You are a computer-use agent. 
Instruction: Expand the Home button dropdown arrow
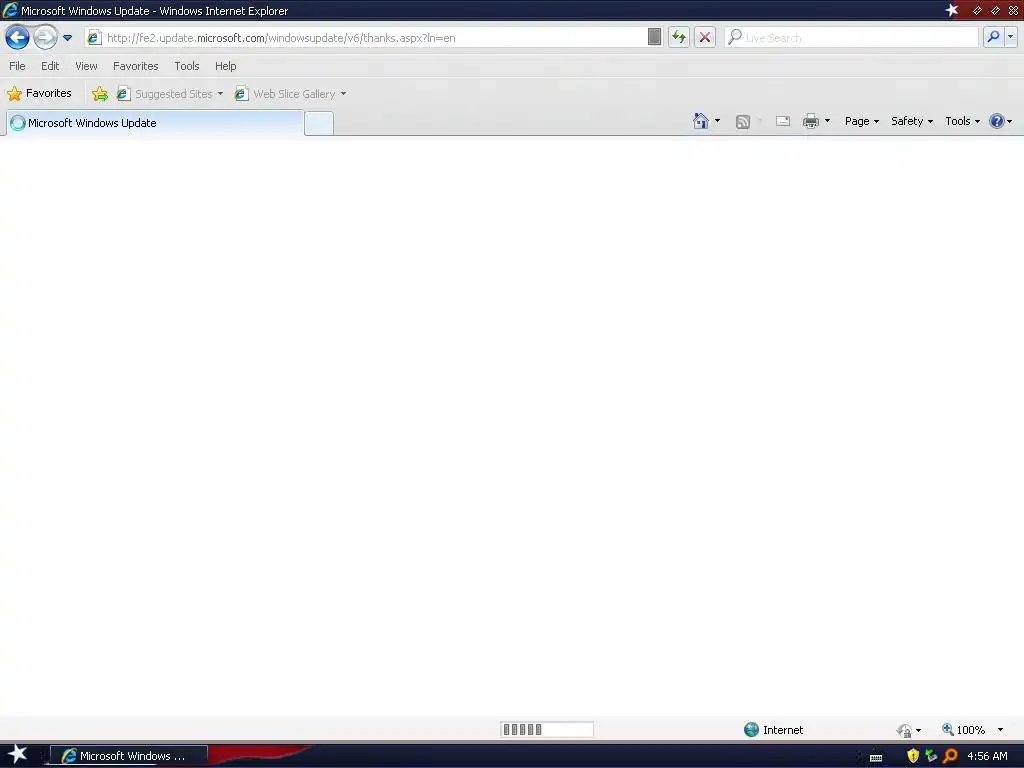717,121
